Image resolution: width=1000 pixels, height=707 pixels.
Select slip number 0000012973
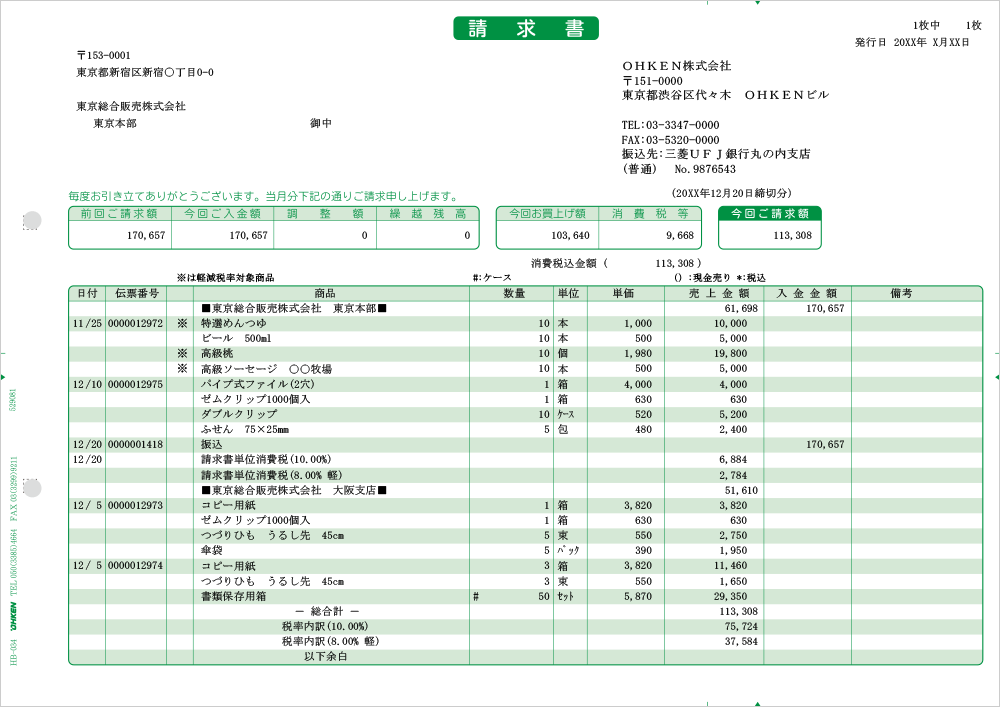(x=135, y=506)
